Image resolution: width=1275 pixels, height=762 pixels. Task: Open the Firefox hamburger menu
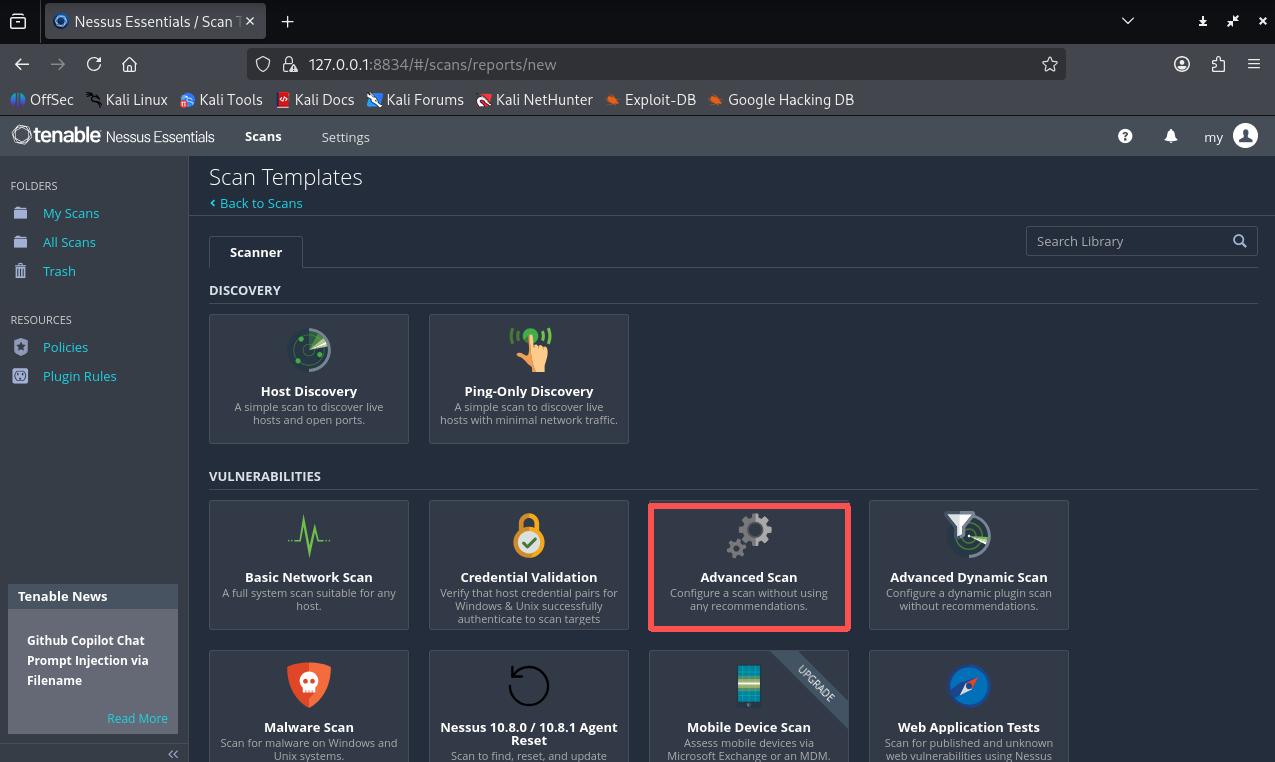click(1254, 64)
